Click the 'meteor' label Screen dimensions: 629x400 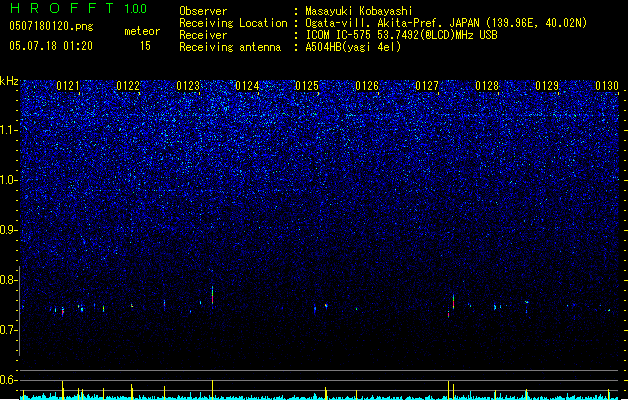[142, 31]
